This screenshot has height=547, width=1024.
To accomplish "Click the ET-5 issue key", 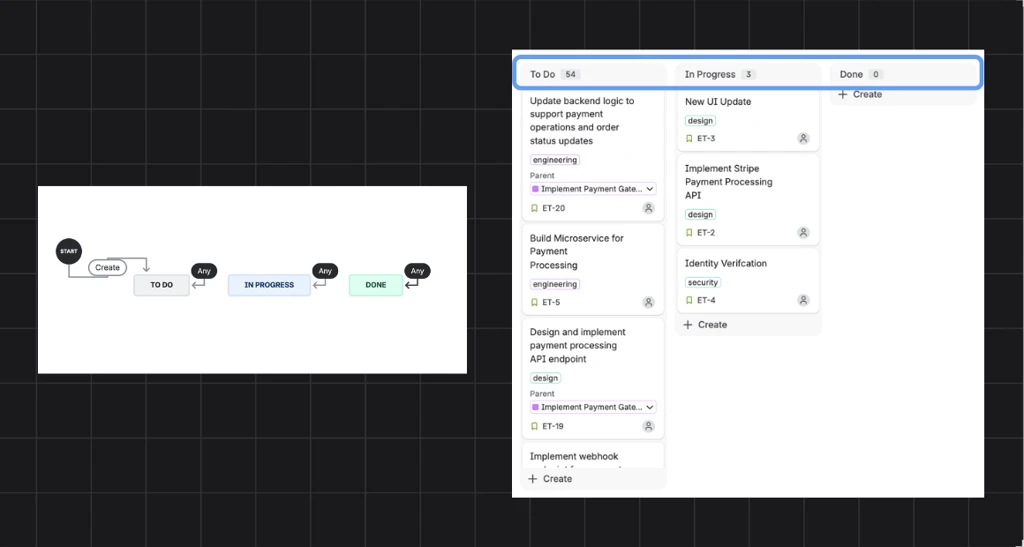I will coord(551,302).
